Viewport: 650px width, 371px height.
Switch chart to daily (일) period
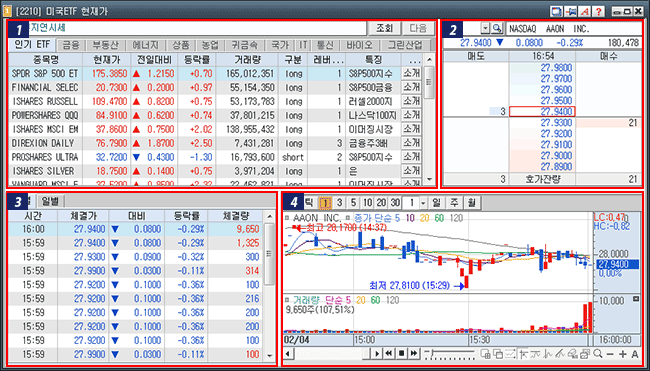click(x=436, y=203)
